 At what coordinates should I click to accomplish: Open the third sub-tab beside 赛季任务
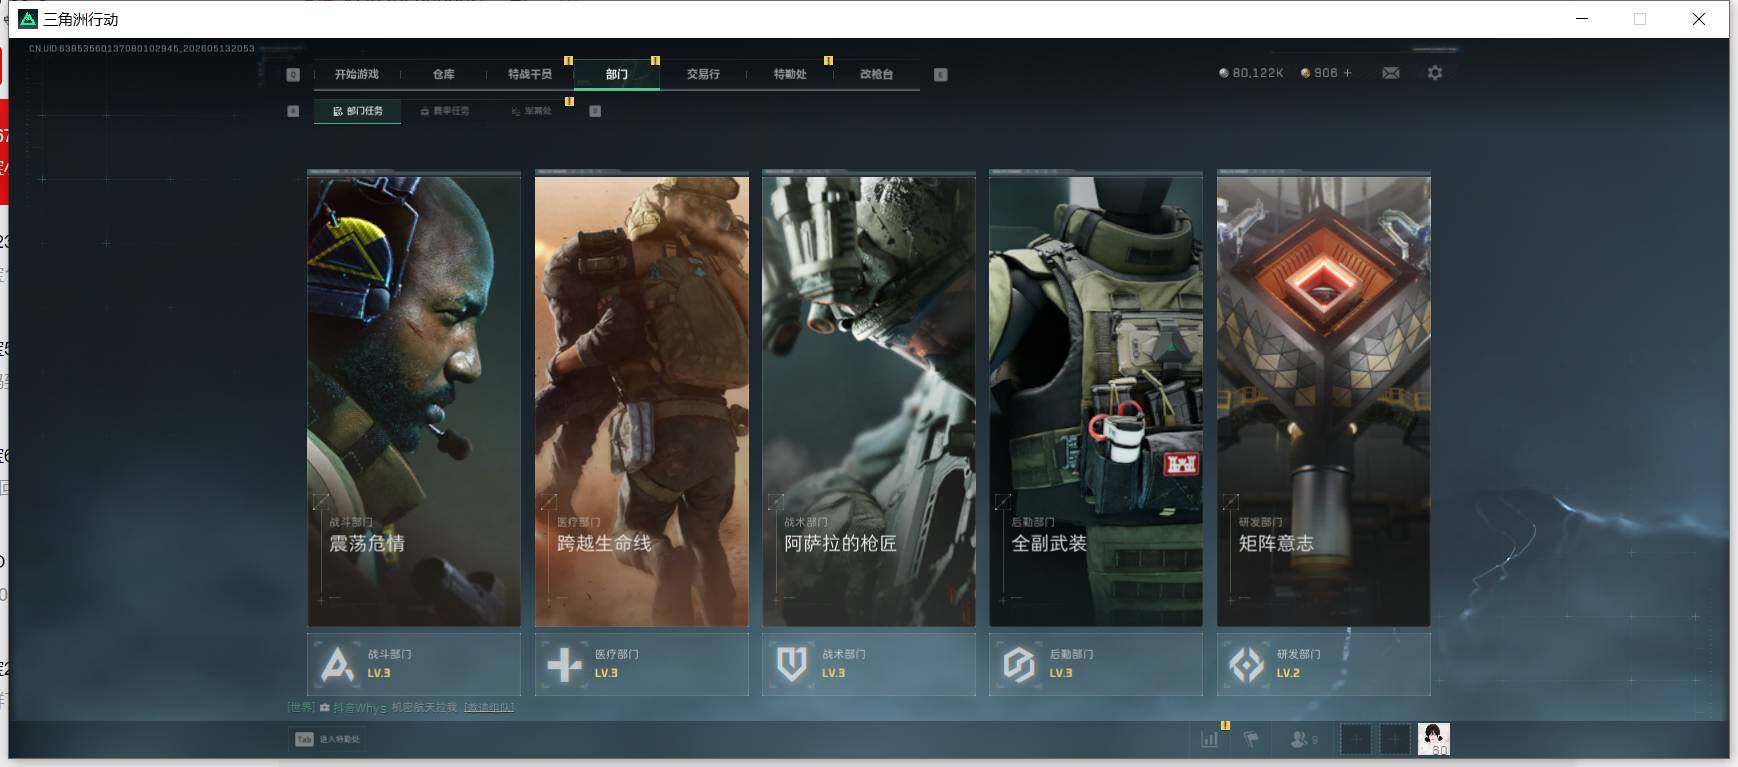pos(532,111)
